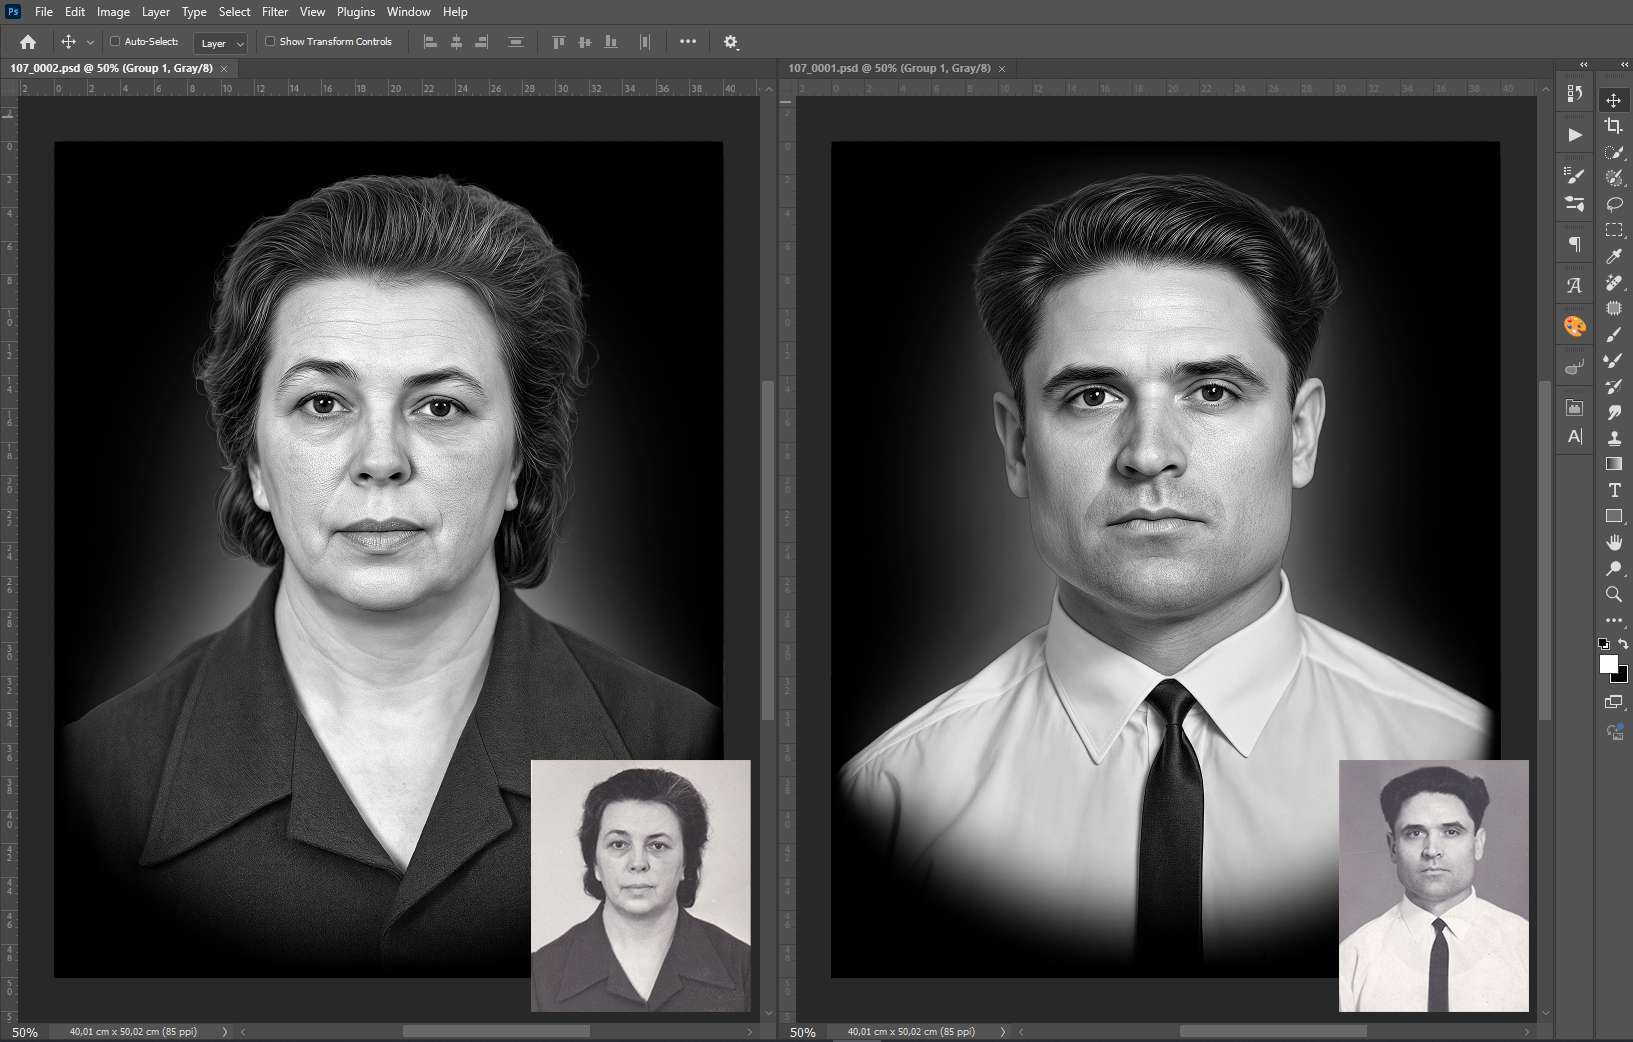Enable the Auto-Select checkbox
Image resolution: width=1633 pixels, height=1042 pixels.
115,42
